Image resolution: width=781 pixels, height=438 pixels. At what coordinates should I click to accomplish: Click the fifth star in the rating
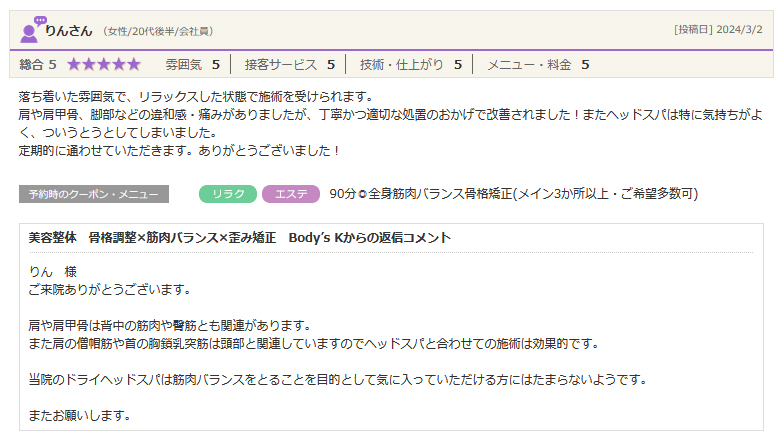[x=133, y=64]
